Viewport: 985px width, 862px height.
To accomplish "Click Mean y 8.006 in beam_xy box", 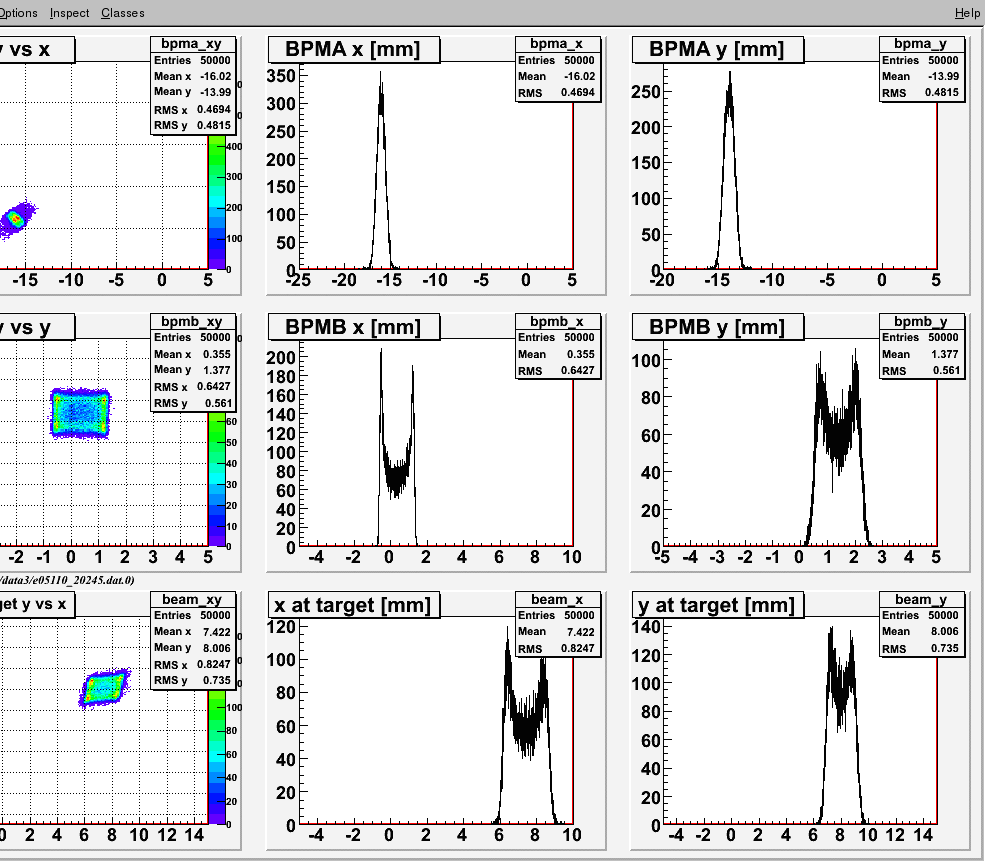I will click(192, 647).
